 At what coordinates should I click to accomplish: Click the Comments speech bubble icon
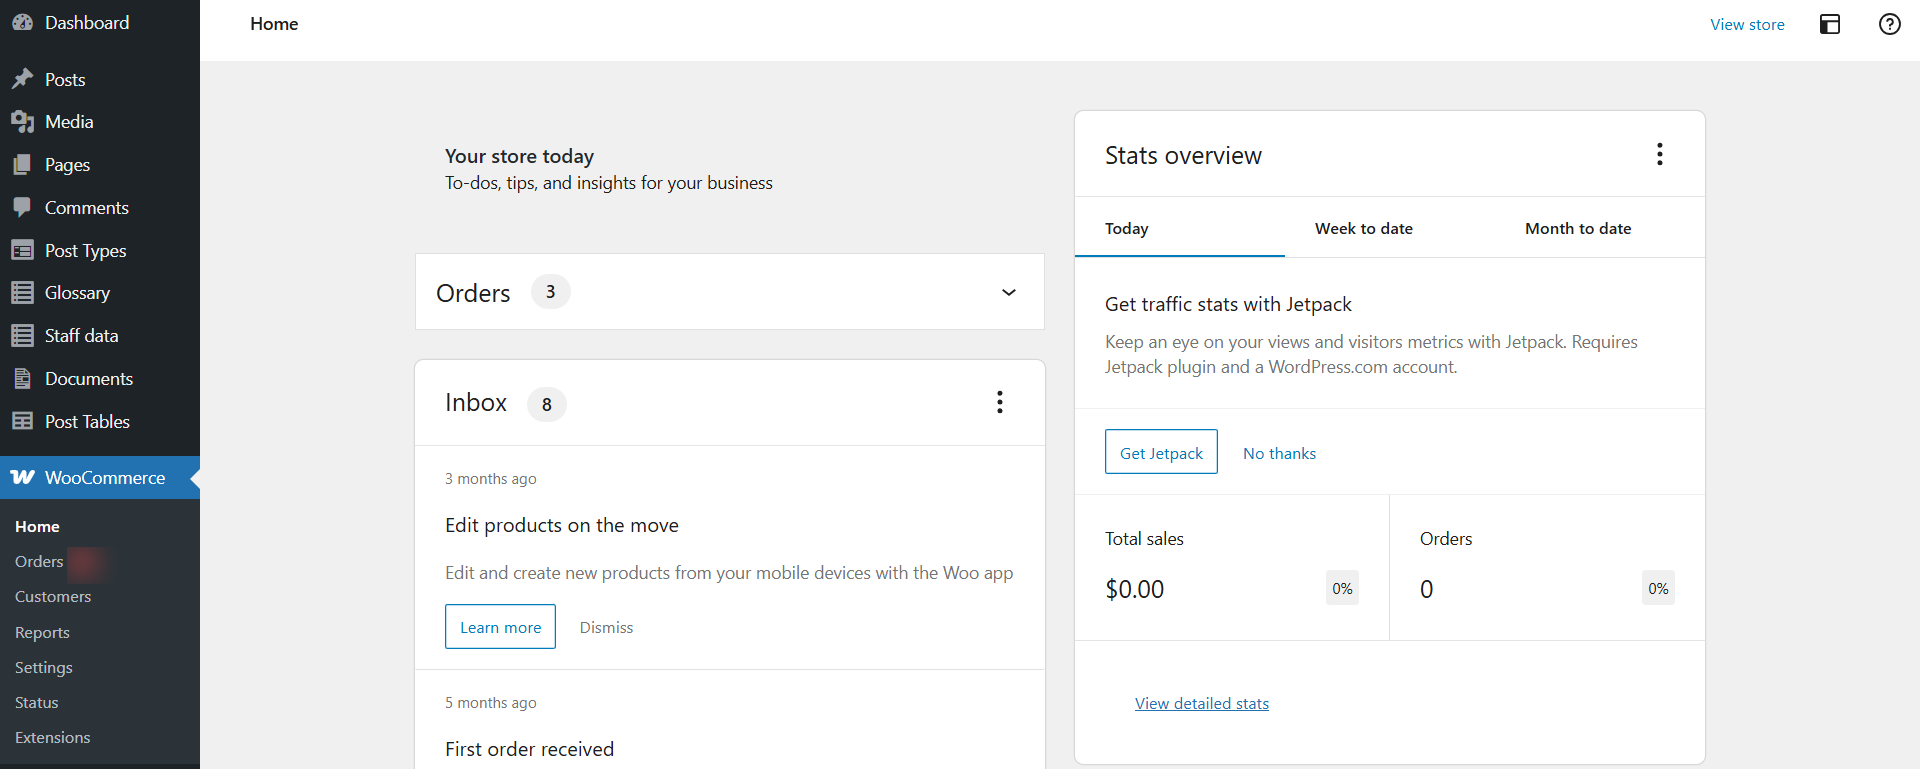[22, 207]
